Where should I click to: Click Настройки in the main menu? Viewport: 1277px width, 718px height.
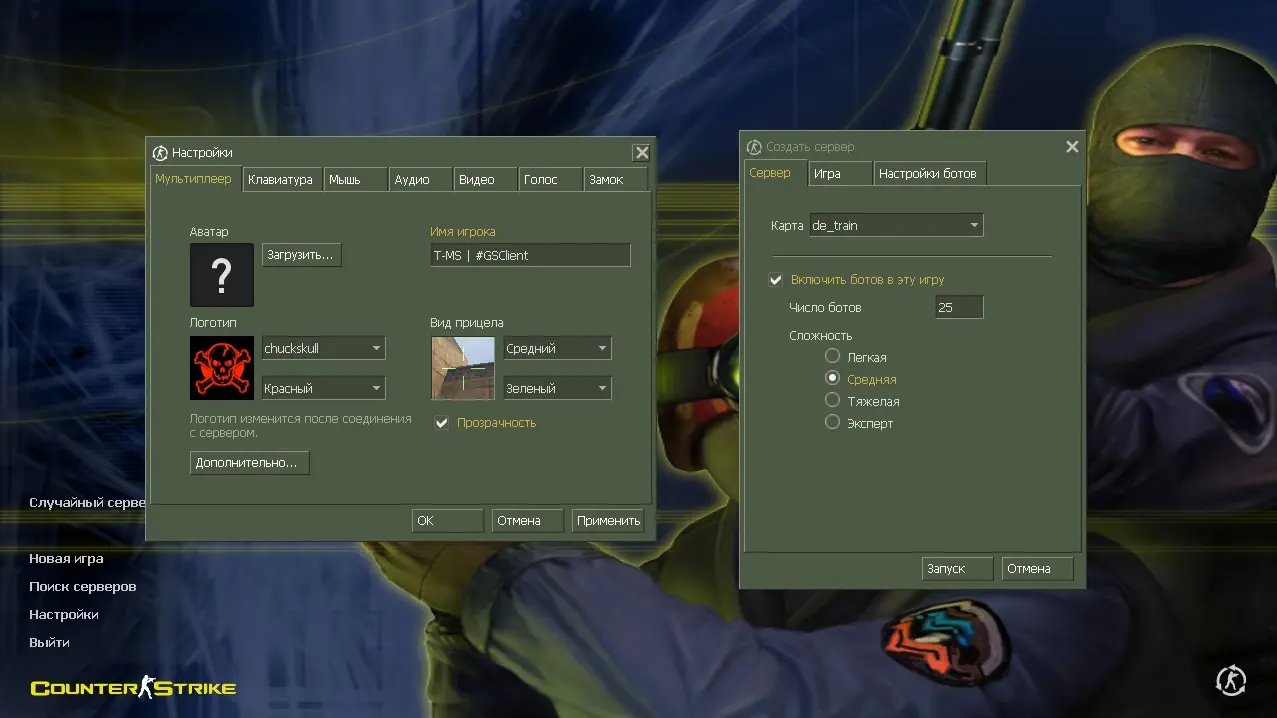coord(64,615)
